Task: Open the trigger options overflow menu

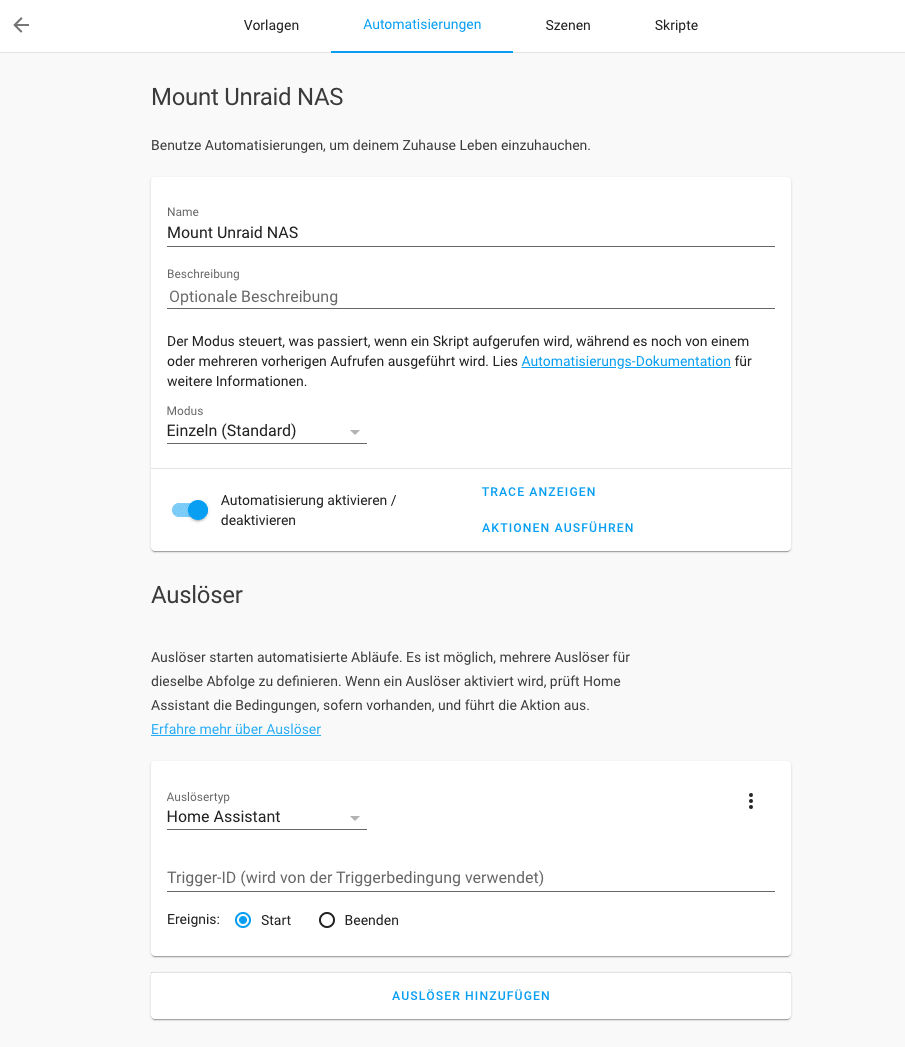Action: coord(751,800)
